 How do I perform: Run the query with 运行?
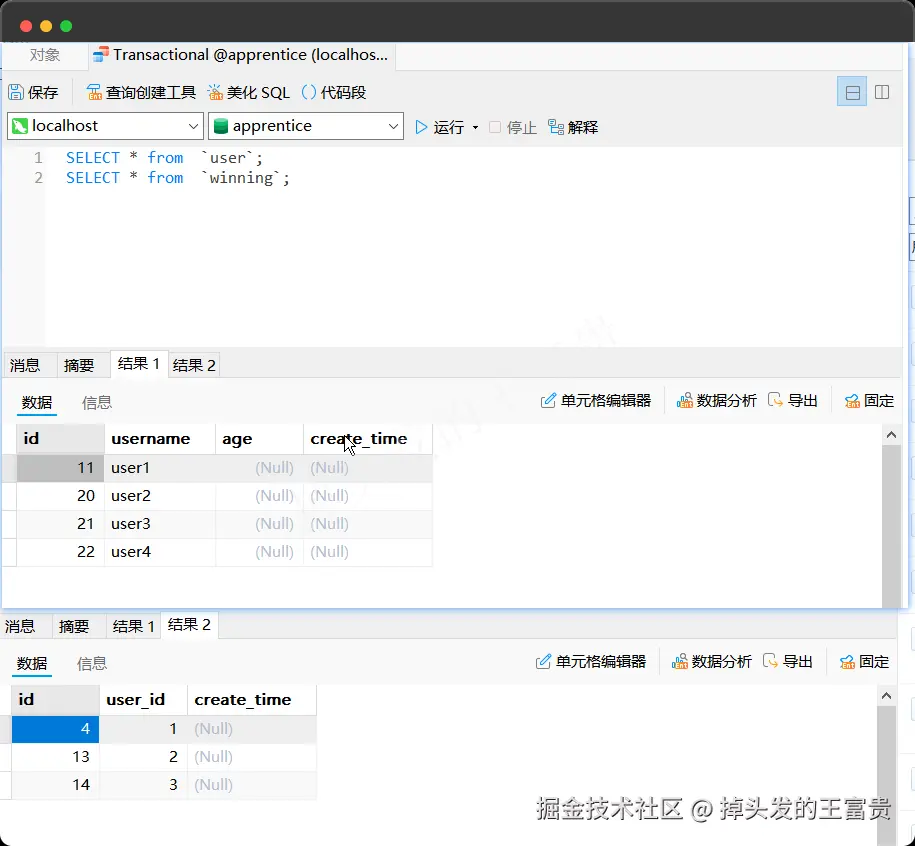coord(439,127)
